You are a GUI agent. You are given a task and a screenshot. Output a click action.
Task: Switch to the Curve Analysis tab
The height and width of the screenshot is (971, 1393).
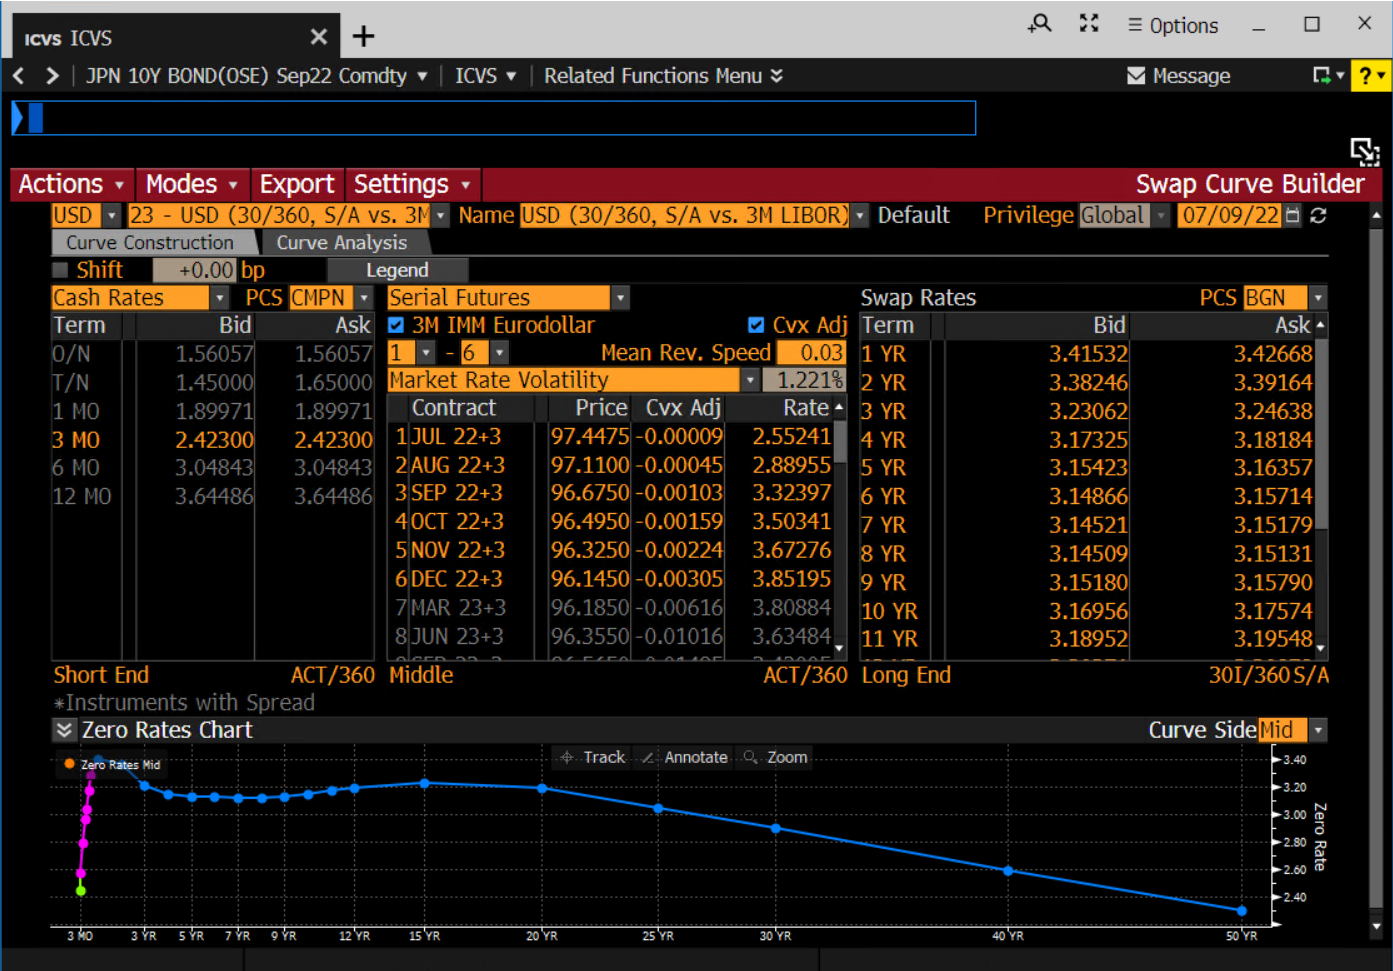pyautogui.click(x=342, y=243)
